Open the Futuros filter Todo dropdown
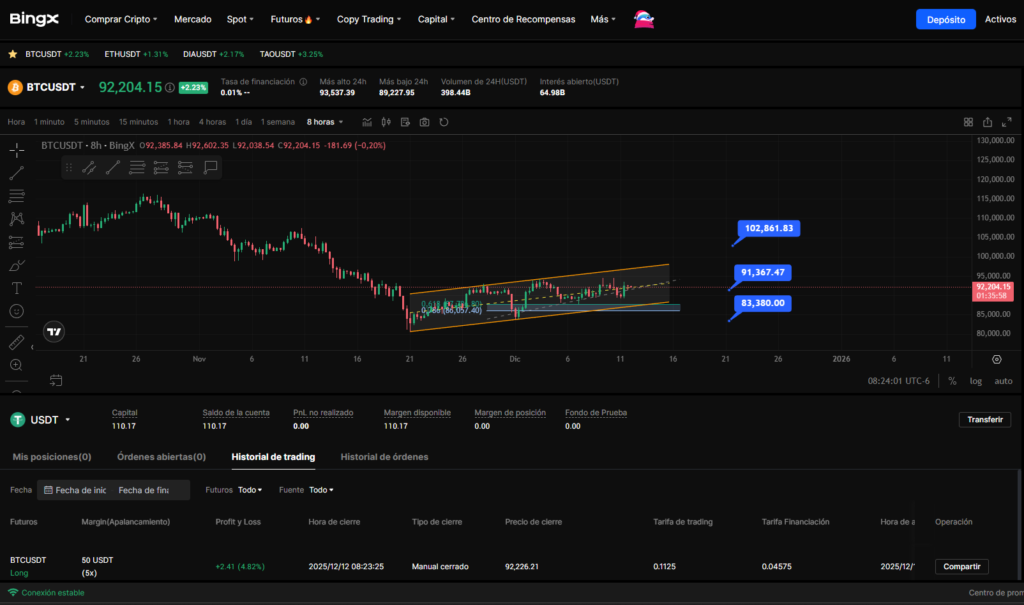The image size is (1024, 605). (250, 490)
